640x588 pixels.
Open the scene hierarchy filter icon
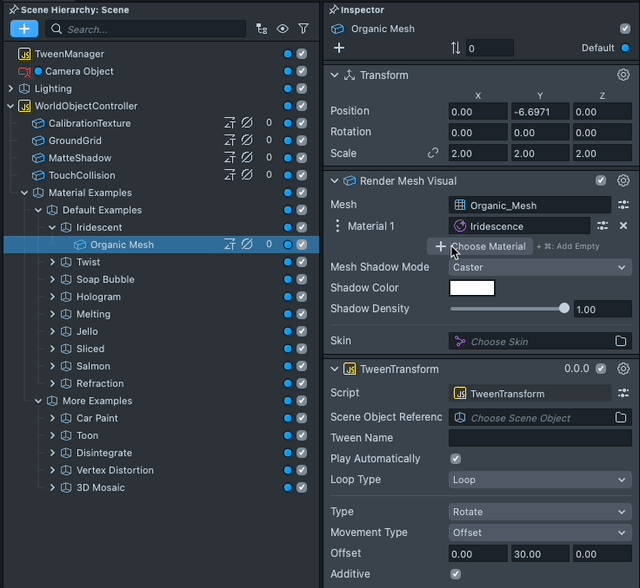point(303,29)
